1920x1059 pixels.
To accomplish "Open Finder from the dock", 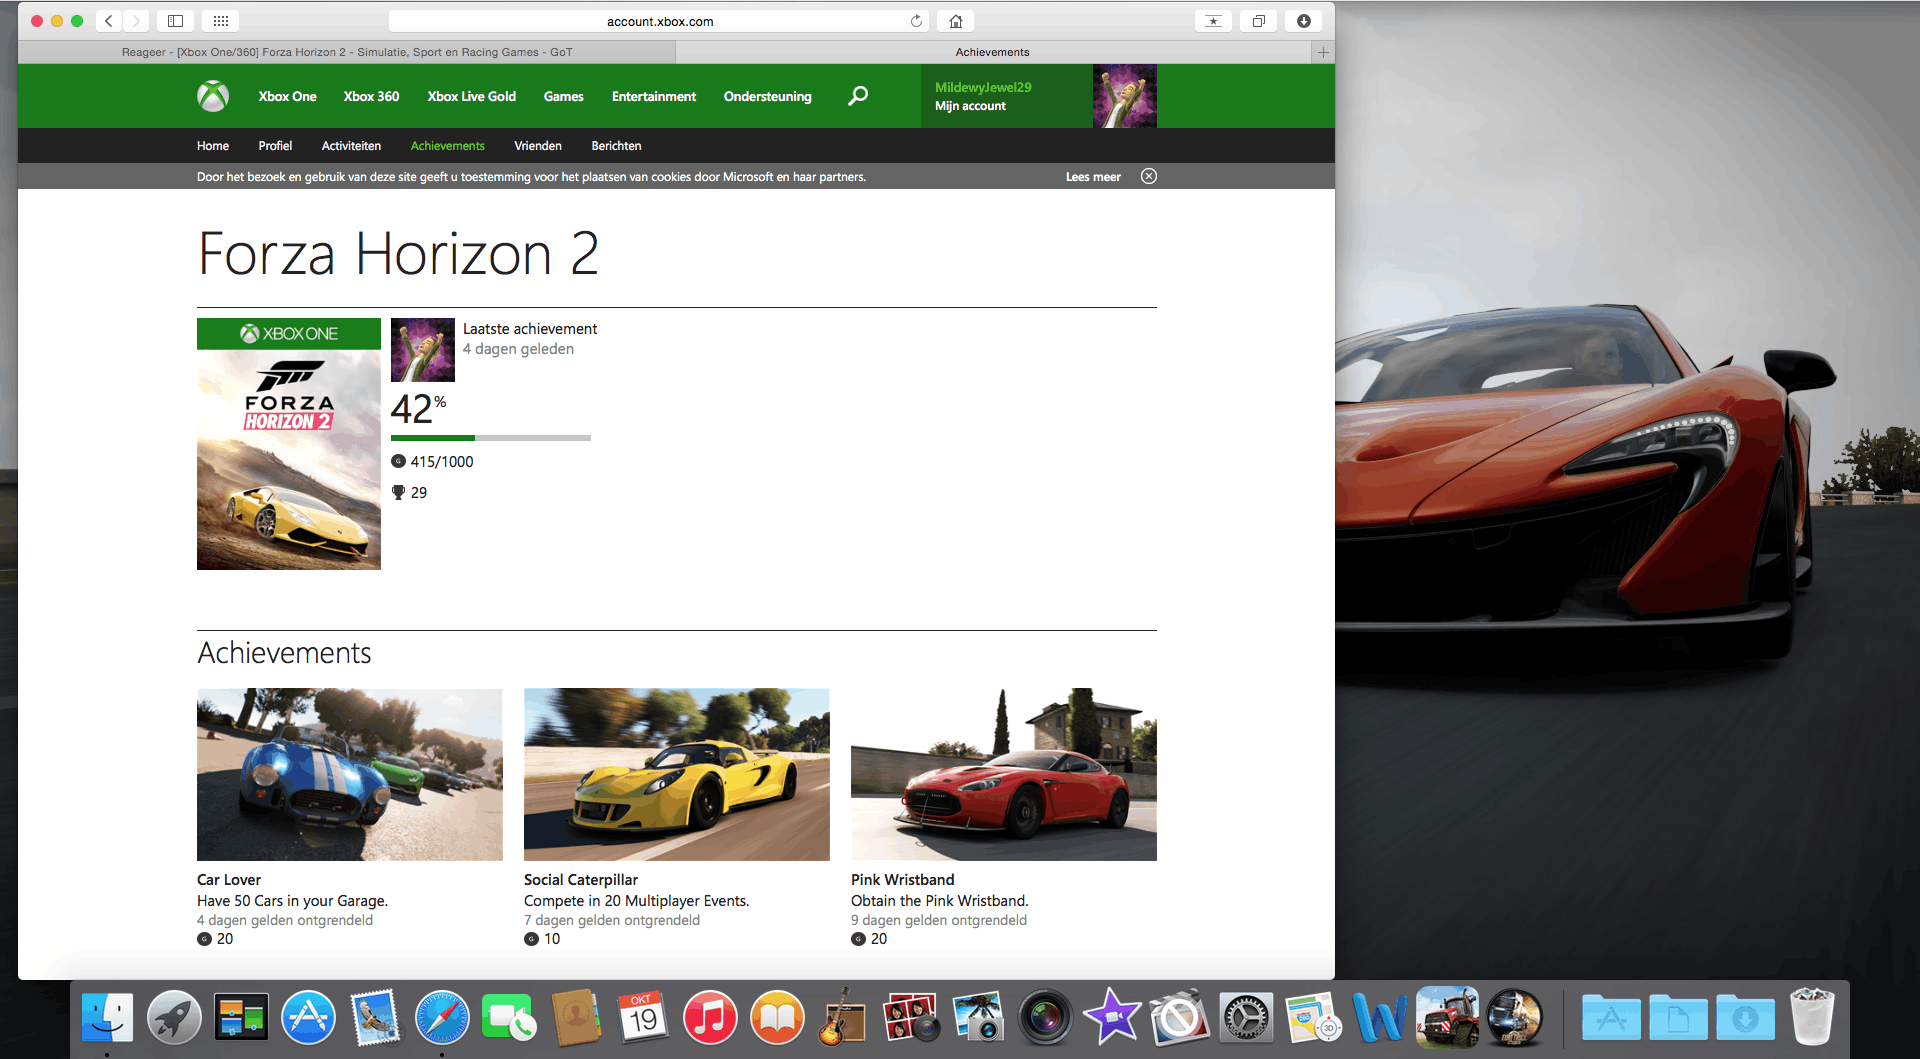I will [x=107, y=1018].
